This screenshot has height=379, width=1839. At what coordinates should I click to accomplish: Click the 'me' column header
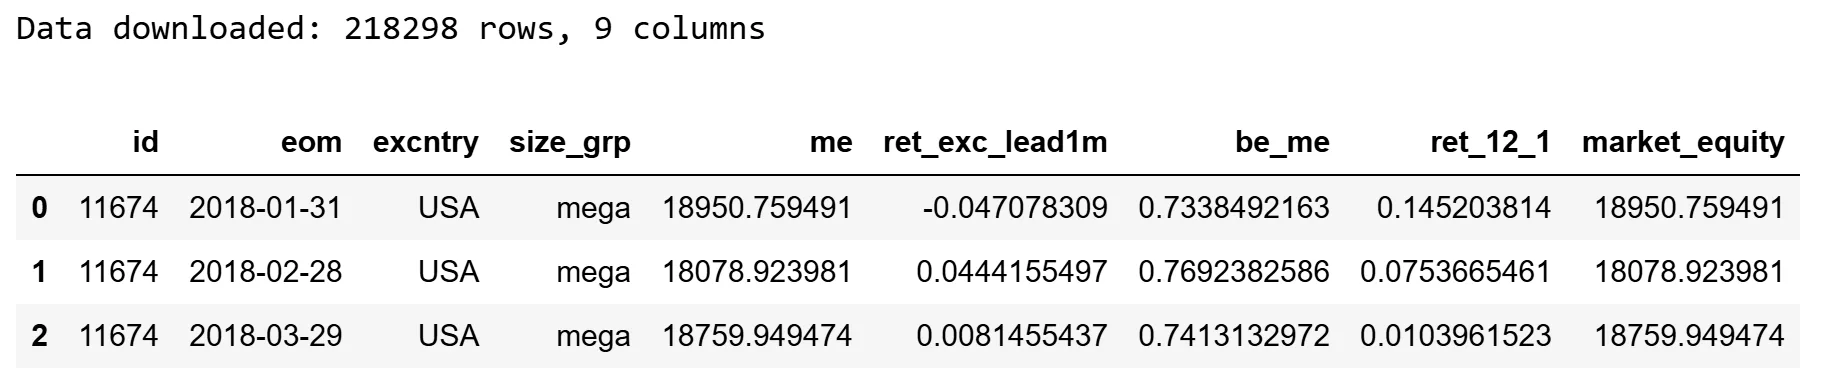pos(831,142)
